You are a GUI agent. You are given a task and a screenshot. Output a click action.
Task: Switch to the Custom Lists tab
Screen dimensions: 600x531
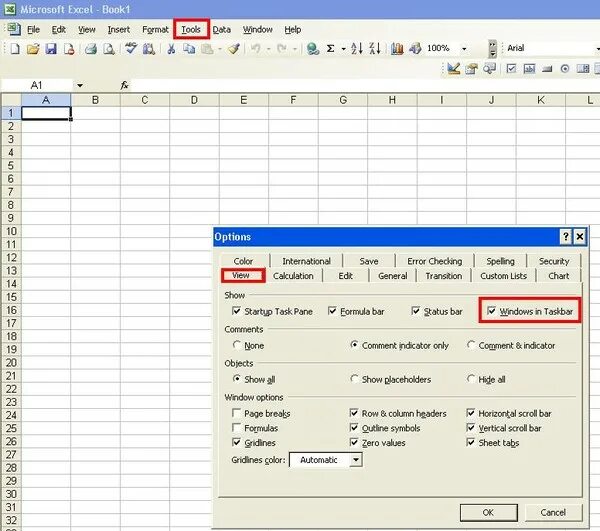tap(504, 276)
